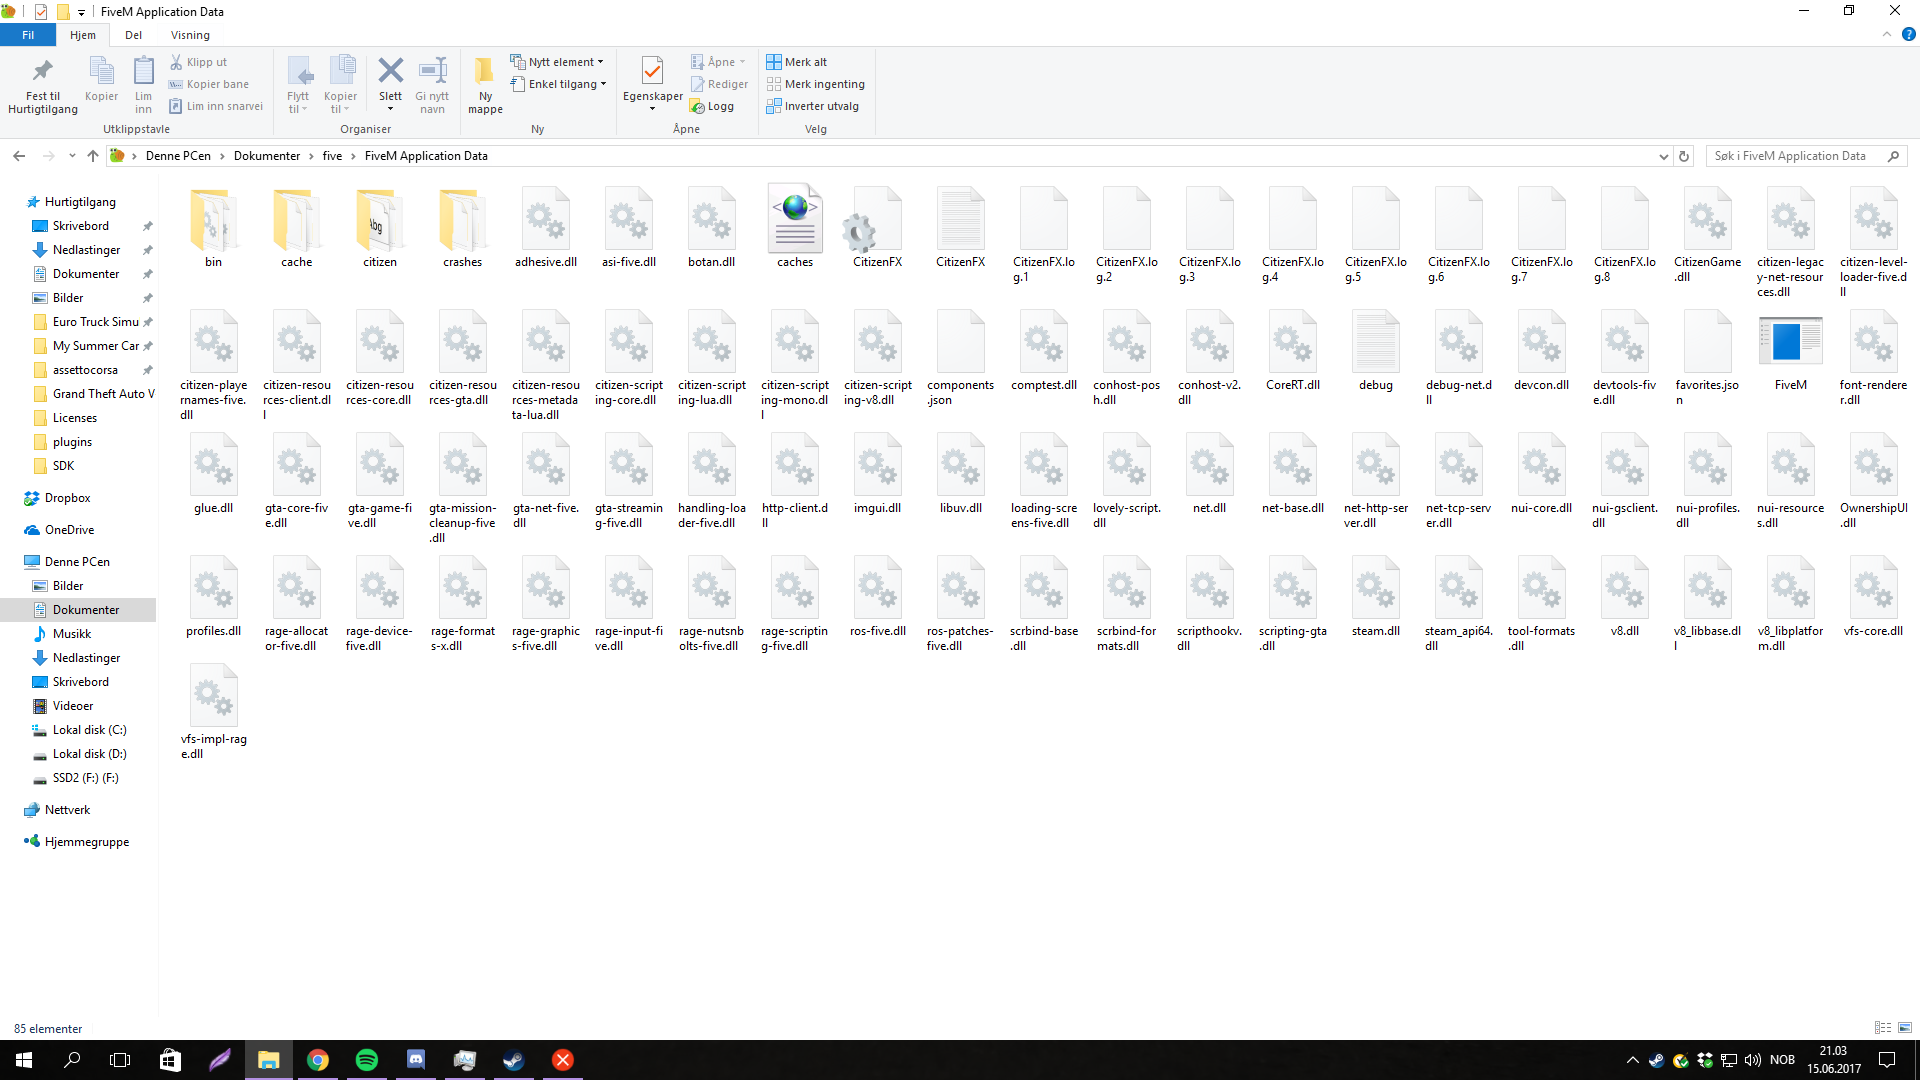Select Hurtigtilgang in navigation pane
Screen dimensions: 1920x1080
click(80, 202)
